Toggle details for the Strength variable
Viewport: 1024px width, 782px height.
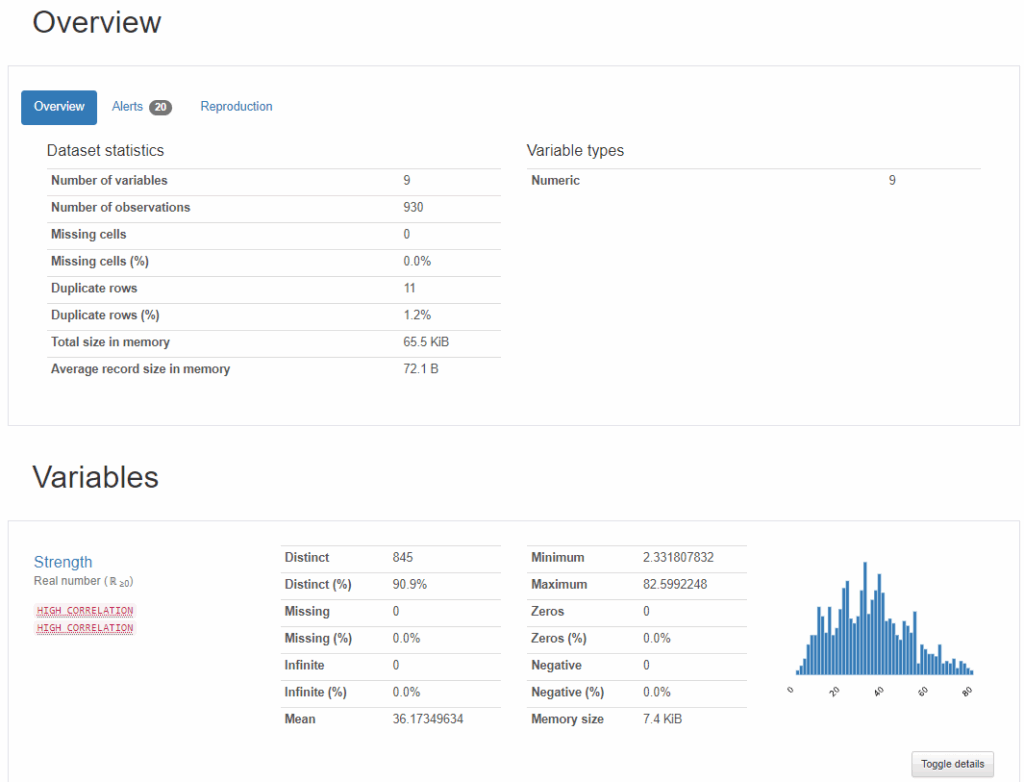pyautogui.click(x=952, y=764)
